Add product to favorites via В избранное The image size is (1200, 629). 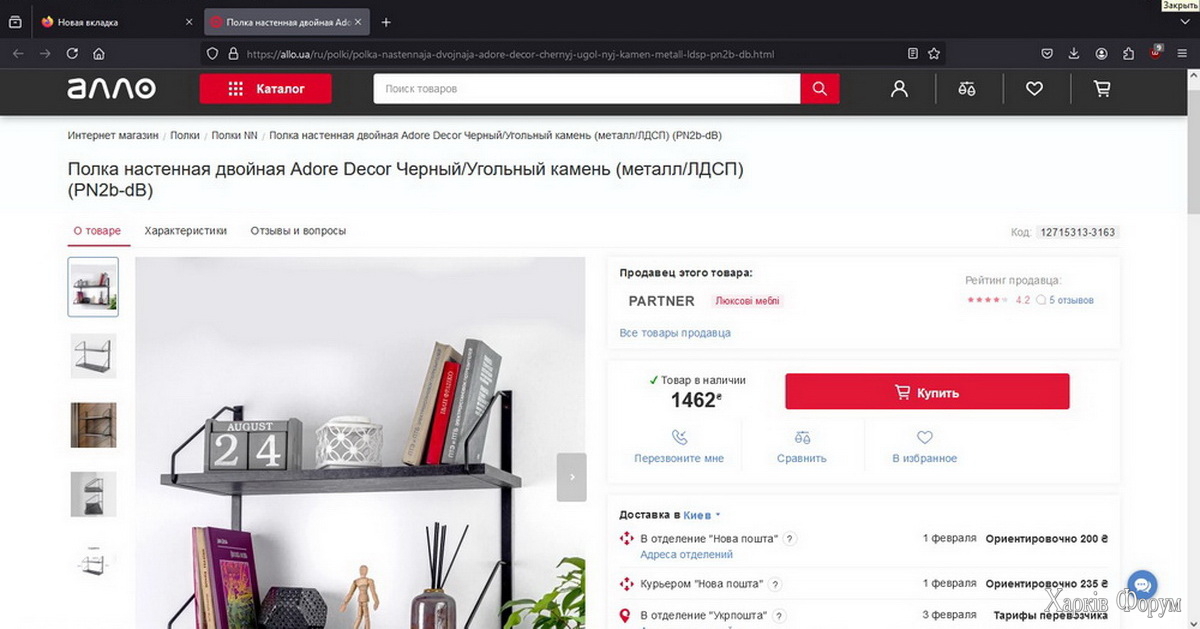[x=924, y=447]
